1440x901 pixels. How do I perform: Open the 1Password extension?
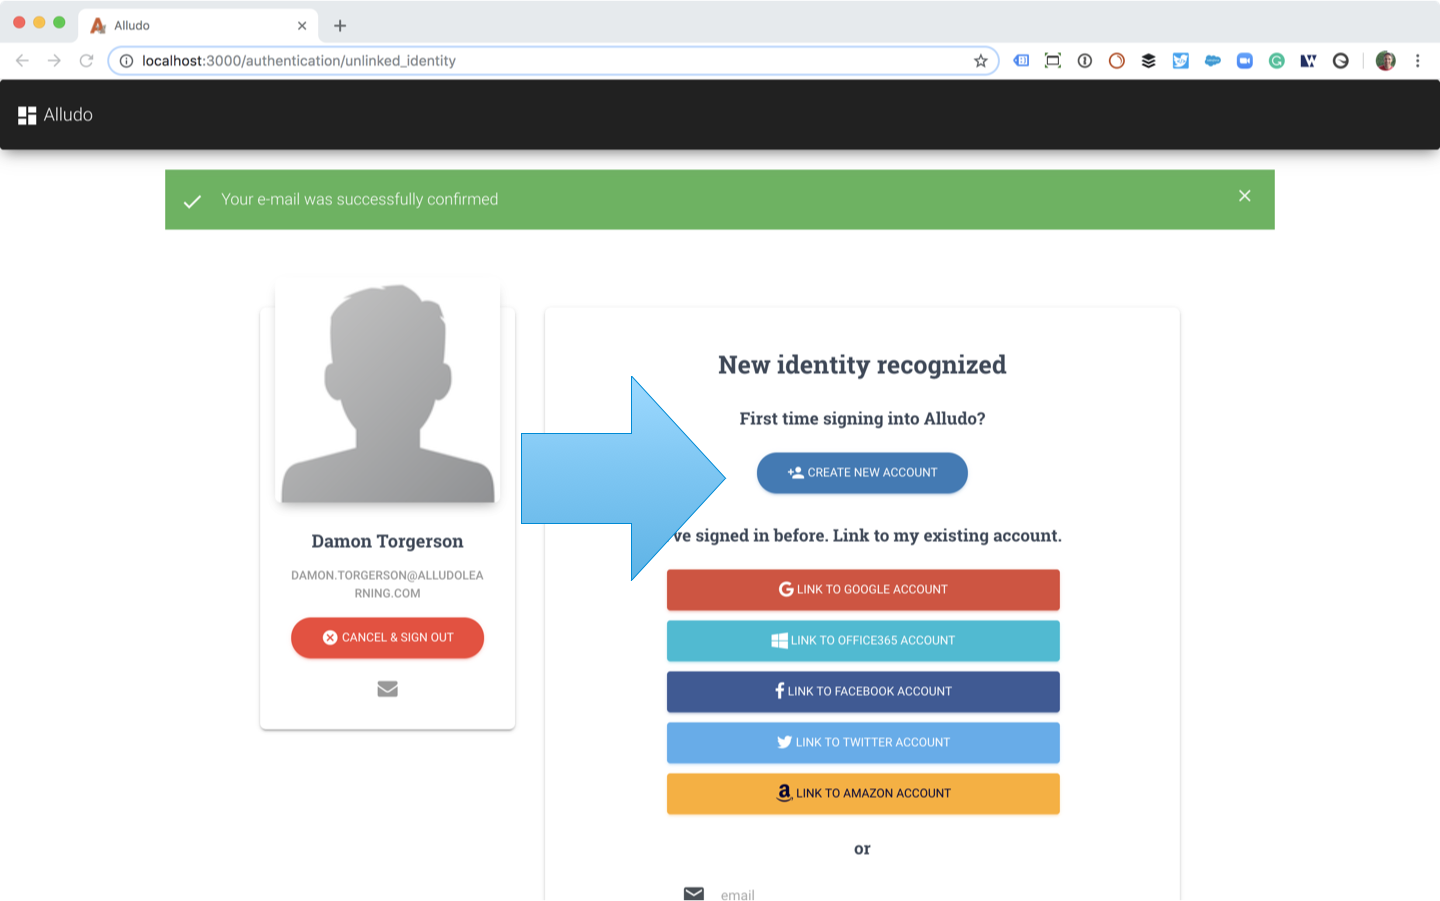(1085, 61)
